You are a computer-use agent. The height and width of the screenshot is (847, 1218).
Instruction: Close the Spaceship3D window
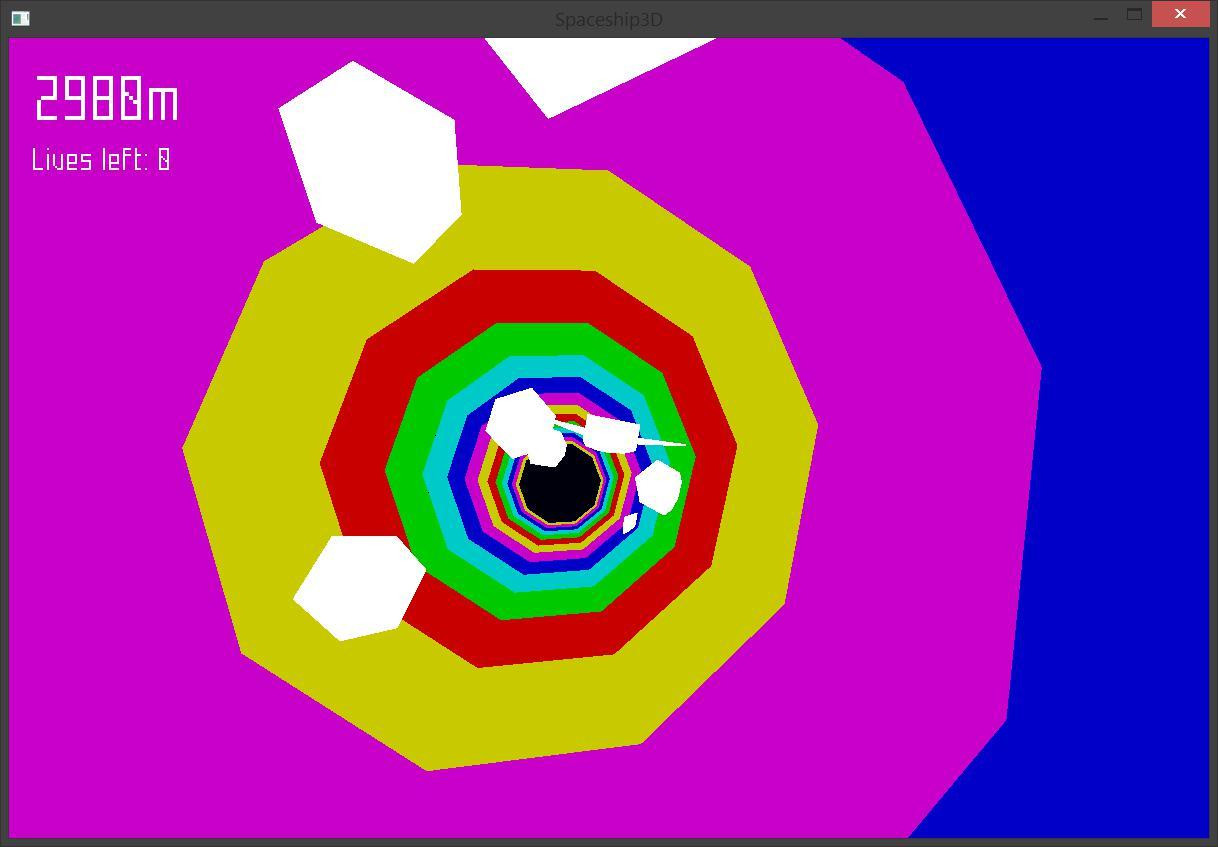(1180, 14)
